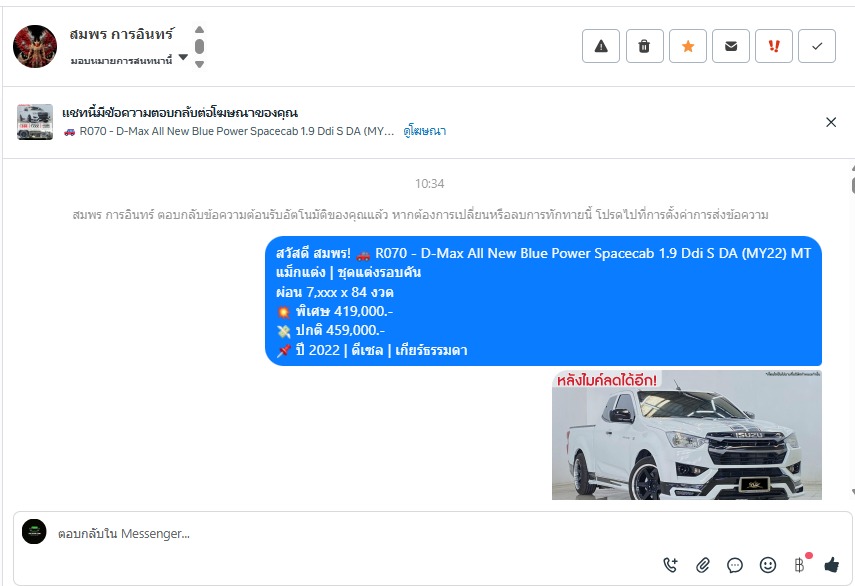
Task: Open the ad thumbnail in banner
Action: [x=35, y=122]
